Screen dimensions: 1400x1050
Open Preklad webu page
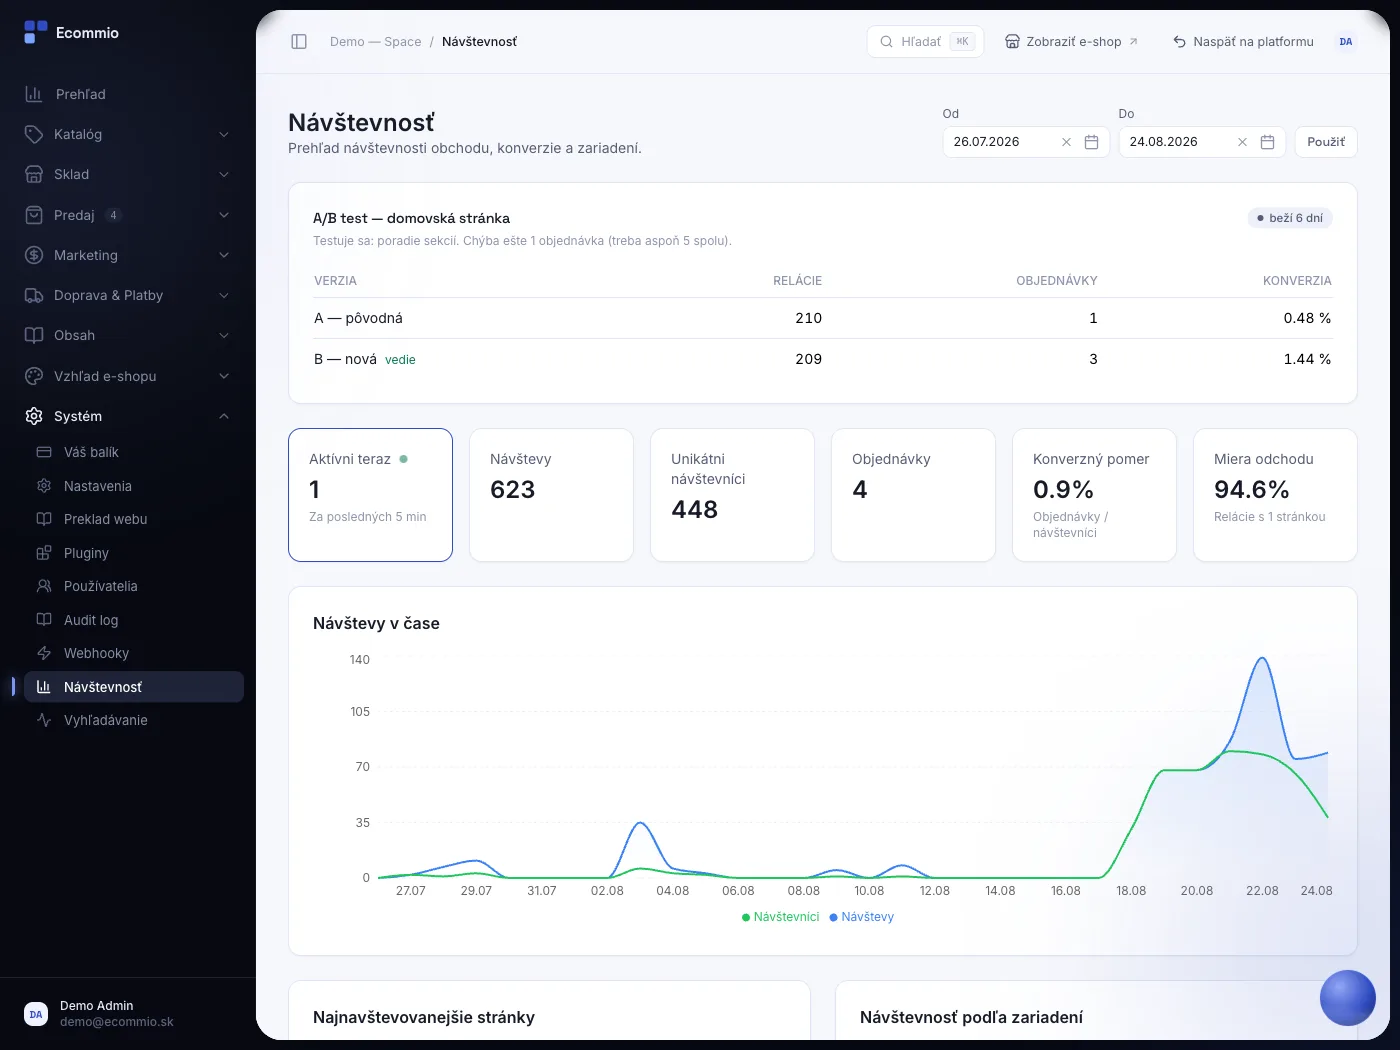134,519
